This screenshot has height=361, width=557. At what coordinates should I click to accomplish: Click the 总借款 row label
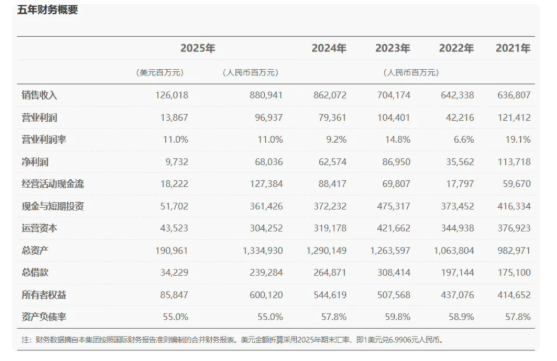click(35, 273)
